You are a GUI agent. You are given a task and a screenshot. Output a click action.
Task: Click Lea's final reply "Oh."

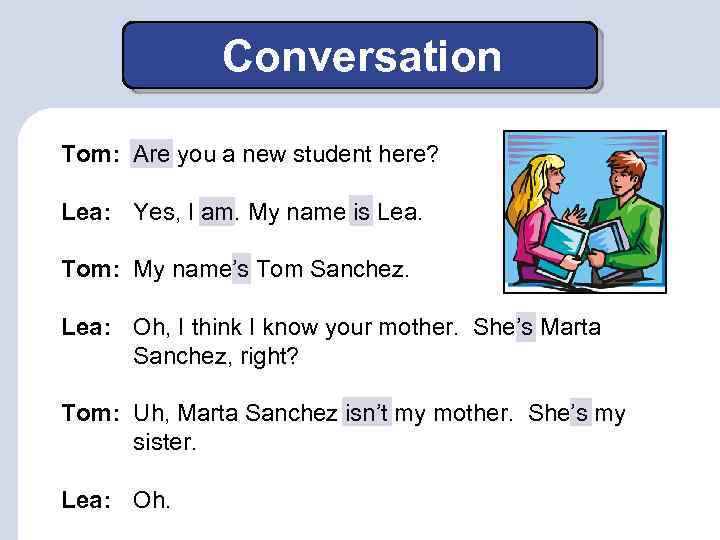(x=152, y=499)
